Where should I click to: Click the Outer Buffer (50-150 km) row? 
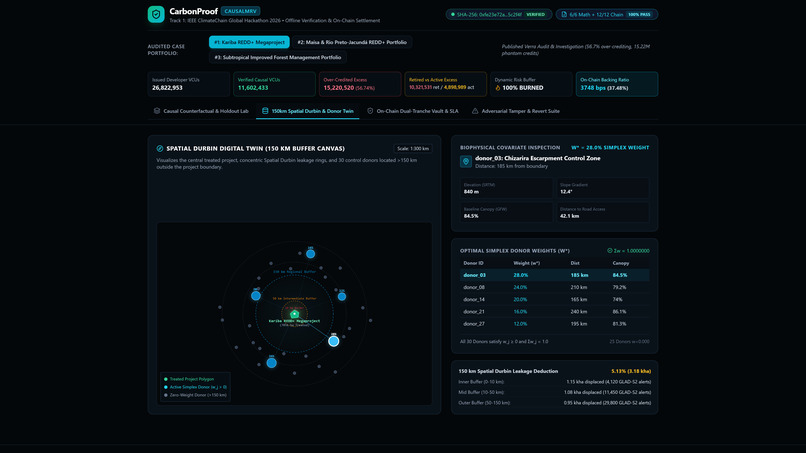(x=554, y=403)
